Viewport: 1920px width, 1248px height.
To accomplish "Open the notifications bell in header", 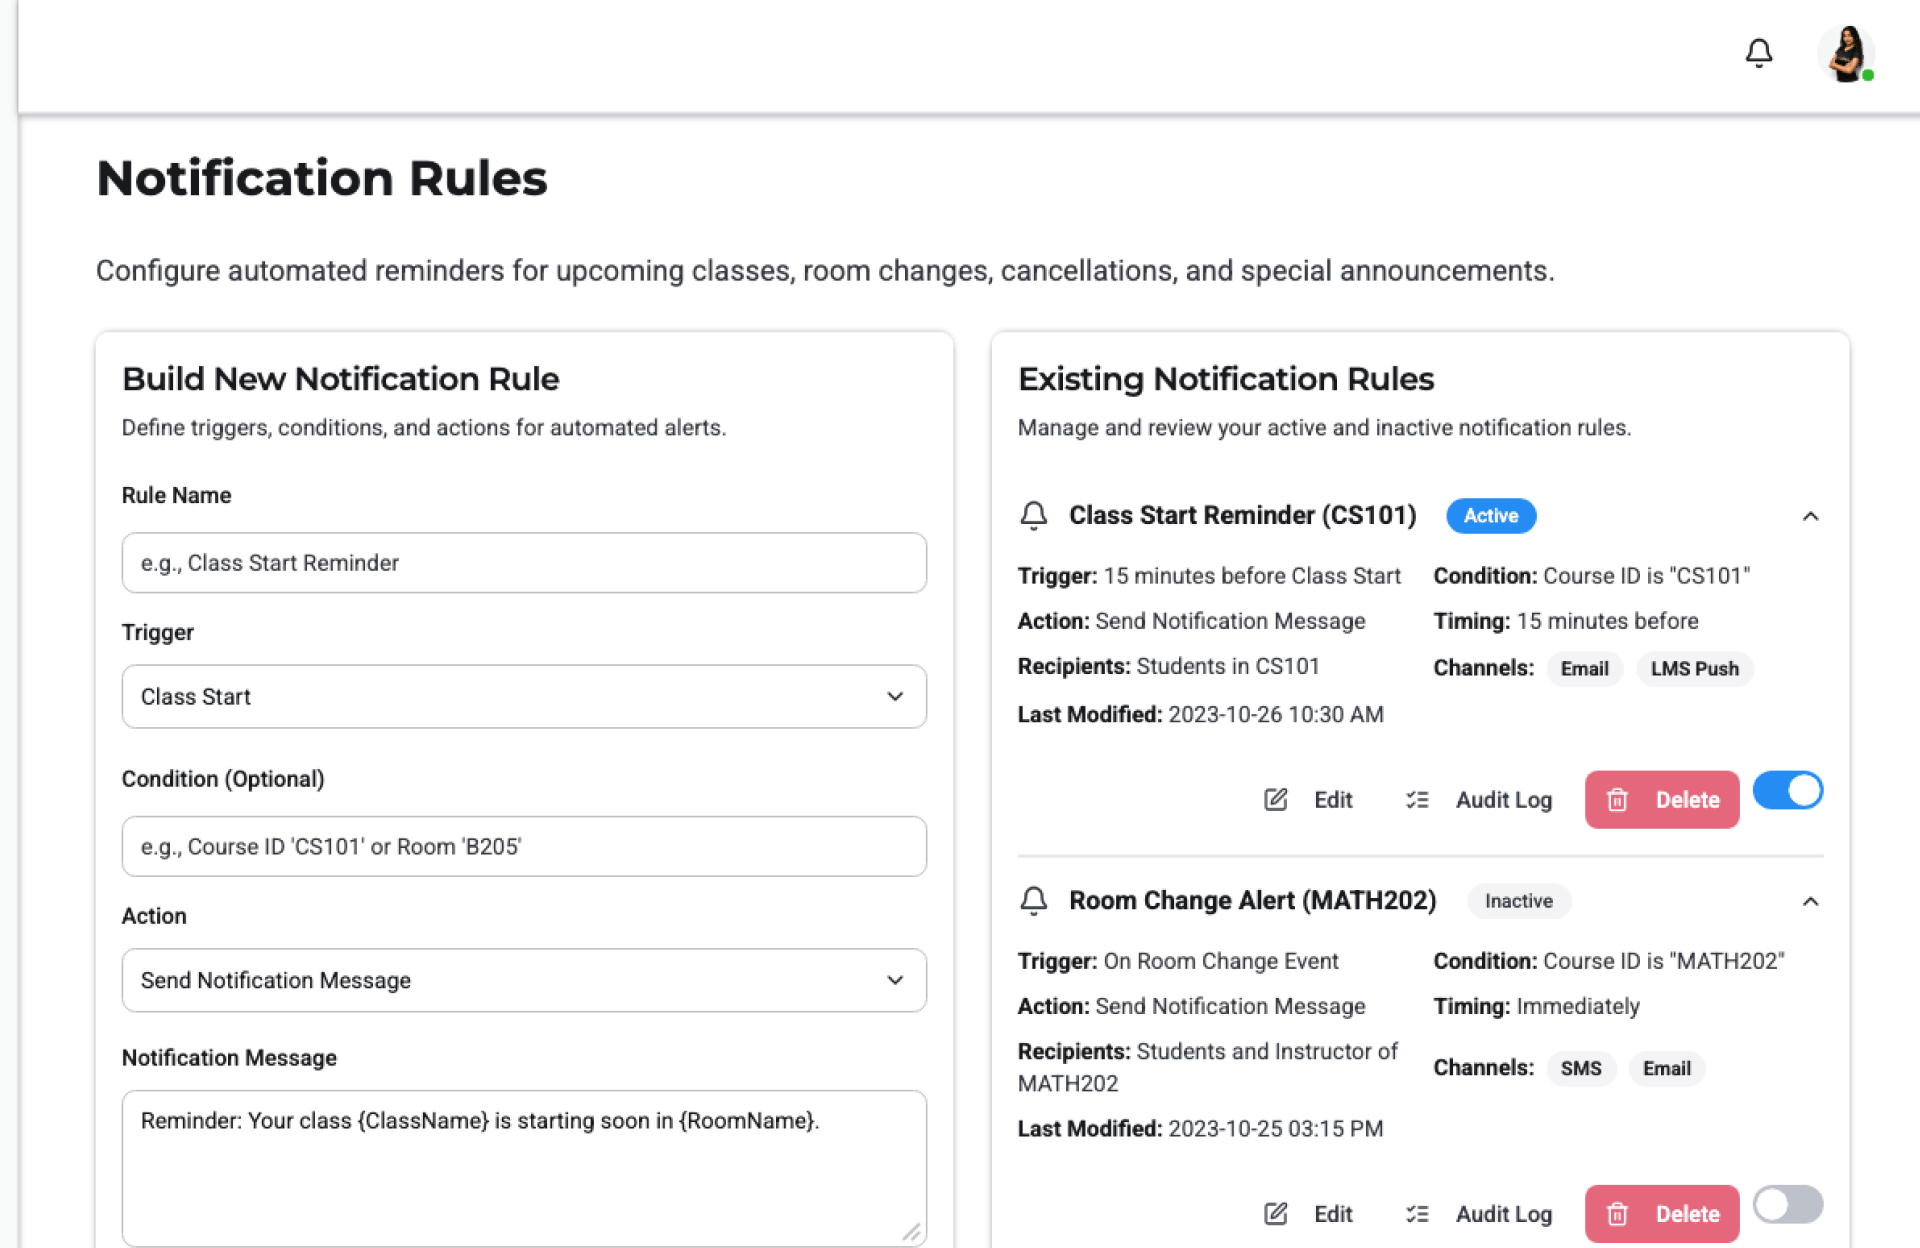I will 1758,52.
